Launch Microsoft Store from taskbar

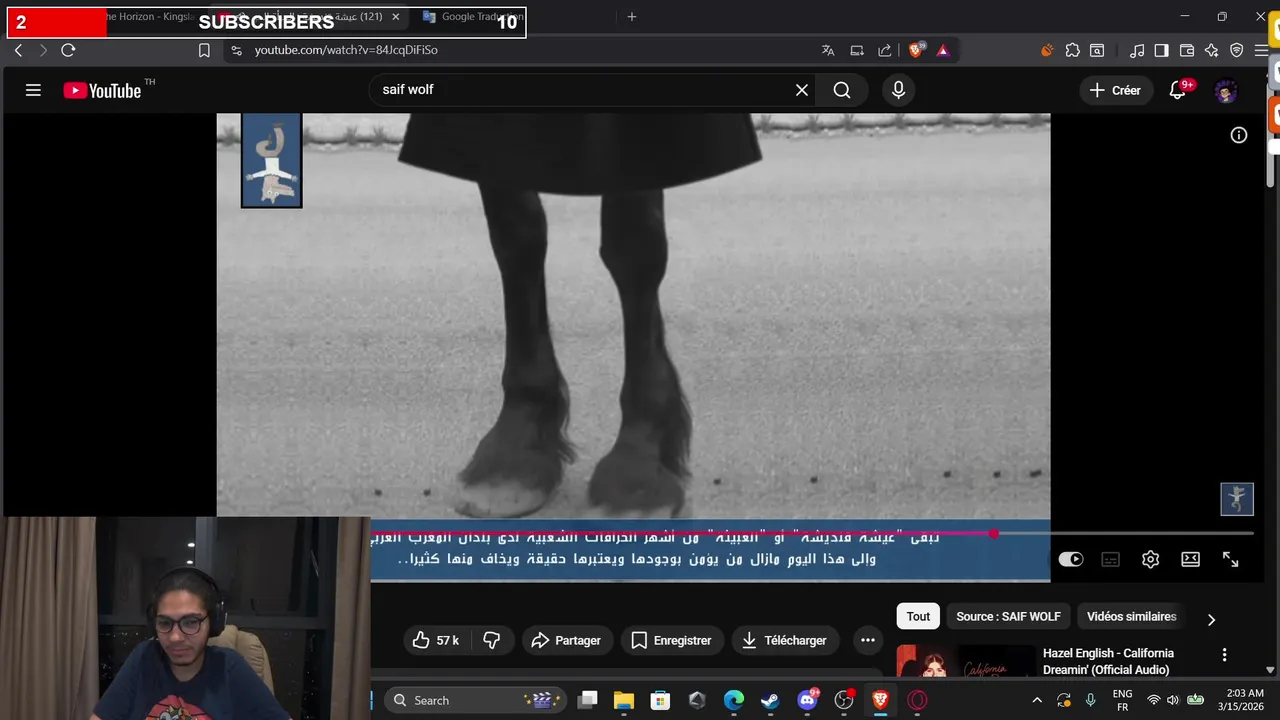coord(660,700)
